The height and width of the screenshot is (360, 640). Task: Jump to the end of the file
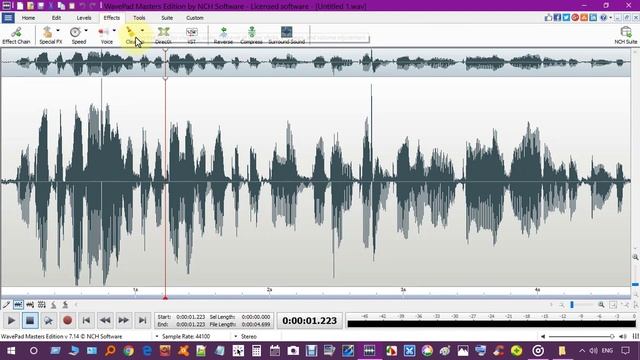(142, 321)
